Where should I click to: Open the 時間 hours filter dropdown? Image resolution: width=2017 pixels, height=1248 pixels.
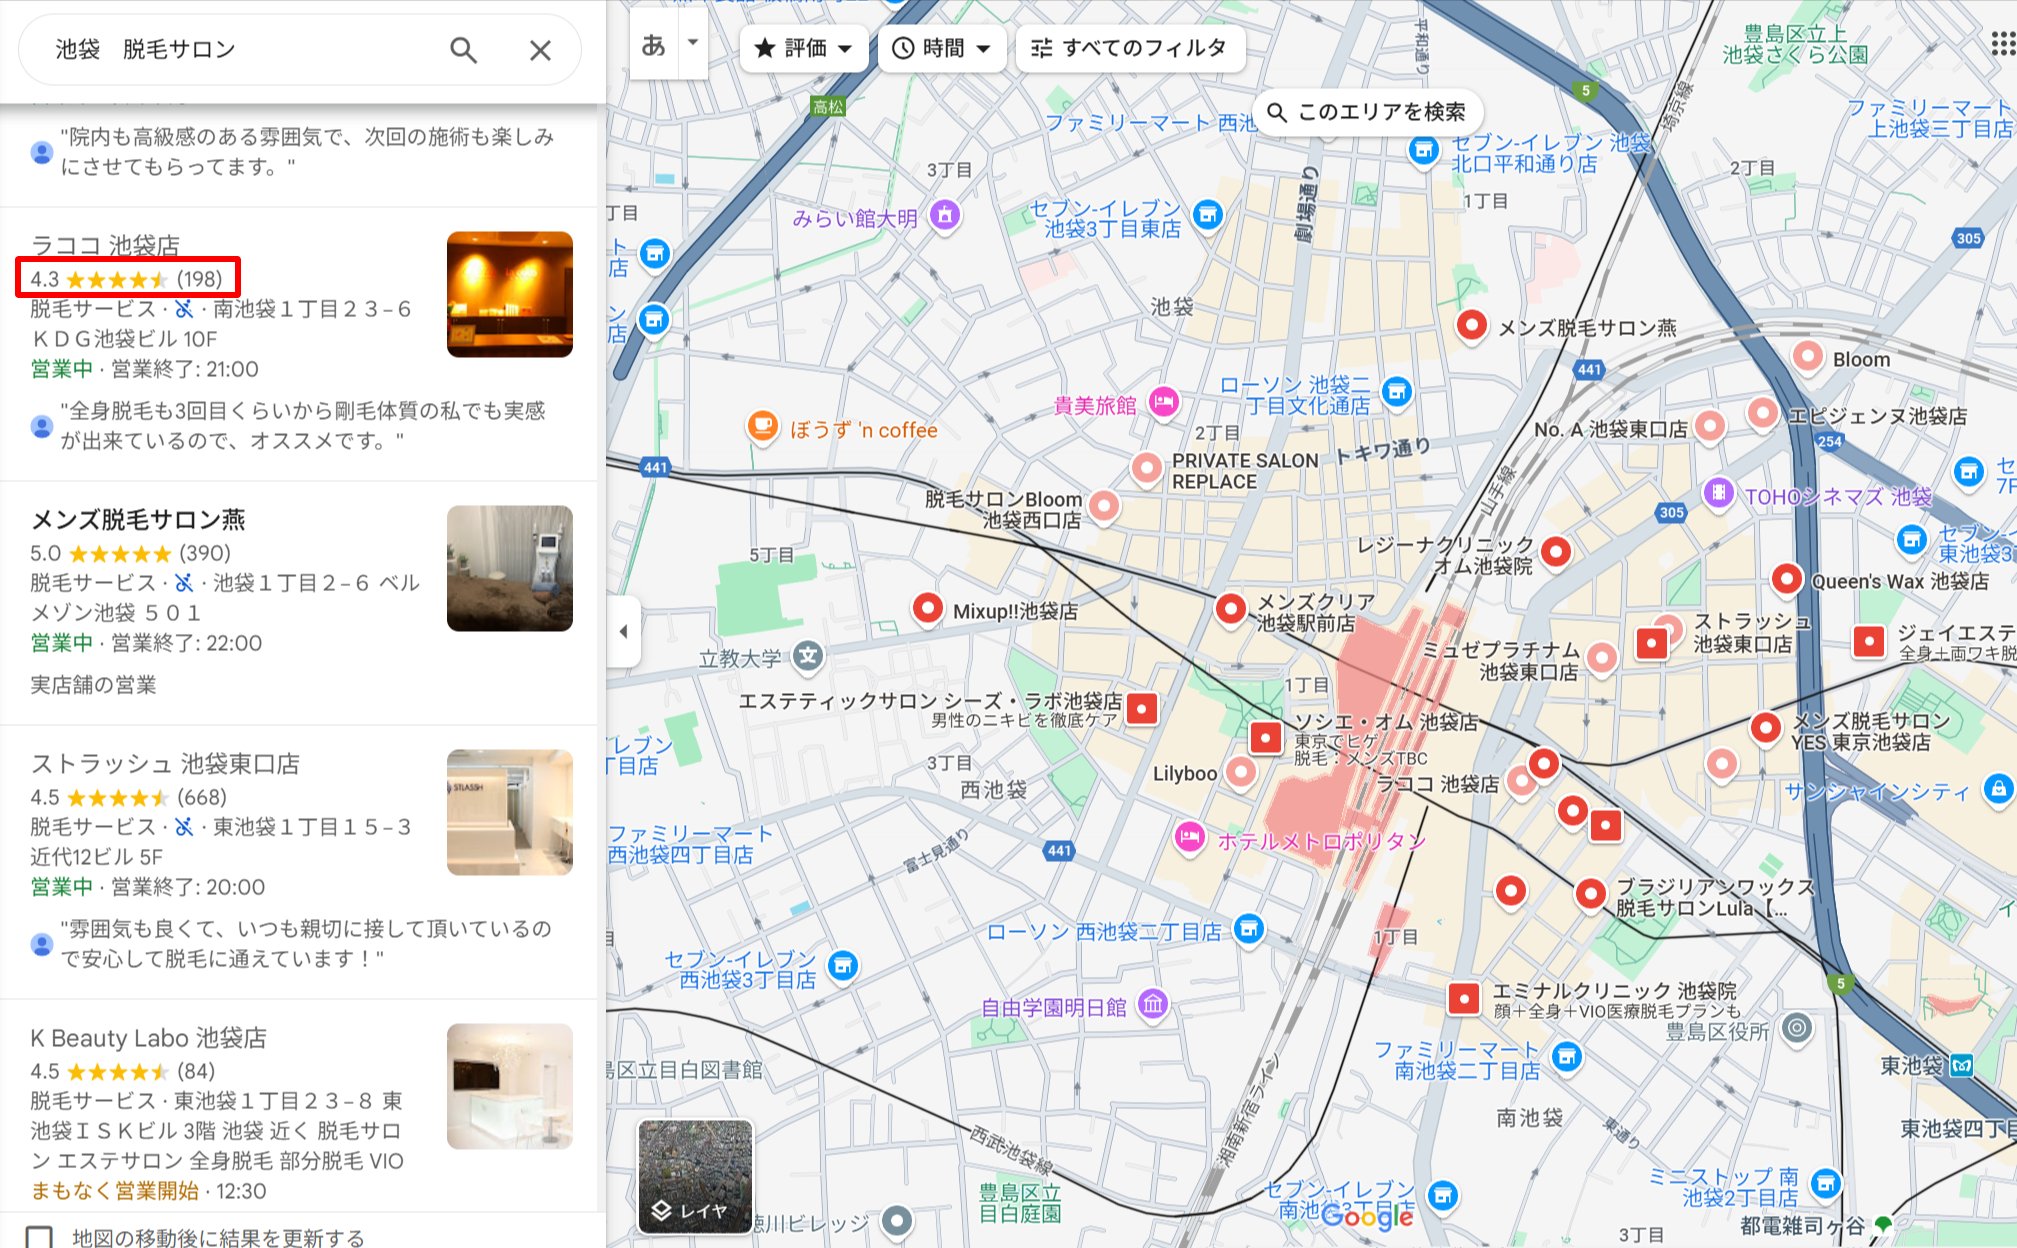click(x=941, y=48)
